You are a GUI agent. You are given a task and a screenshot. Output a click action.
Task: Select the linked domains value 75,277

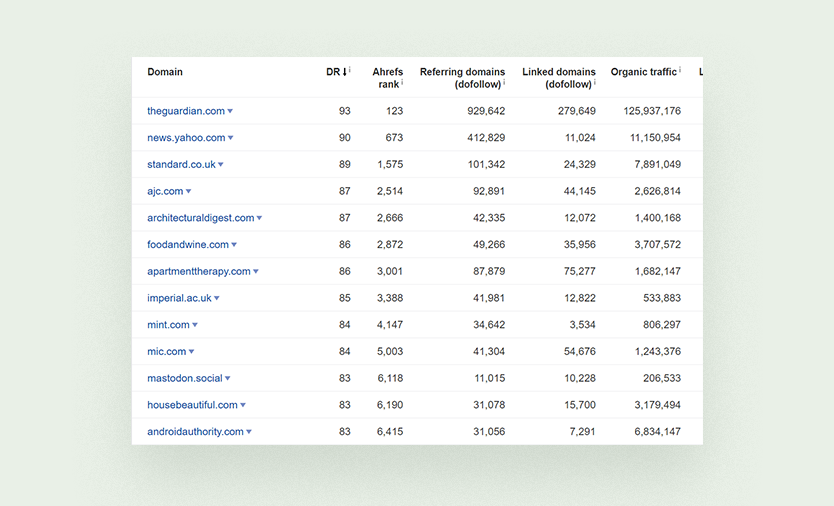click(580, 271)
